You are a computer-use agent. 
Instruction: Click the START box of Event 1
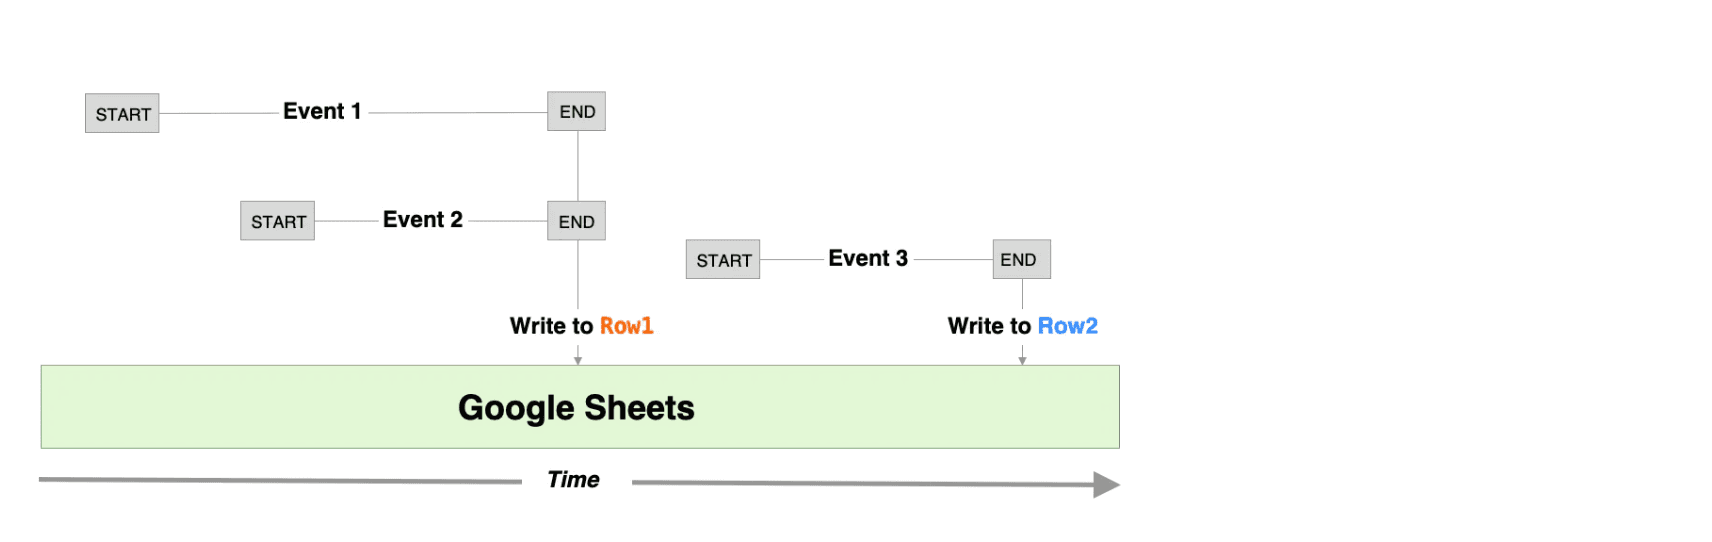click(122, 114)
